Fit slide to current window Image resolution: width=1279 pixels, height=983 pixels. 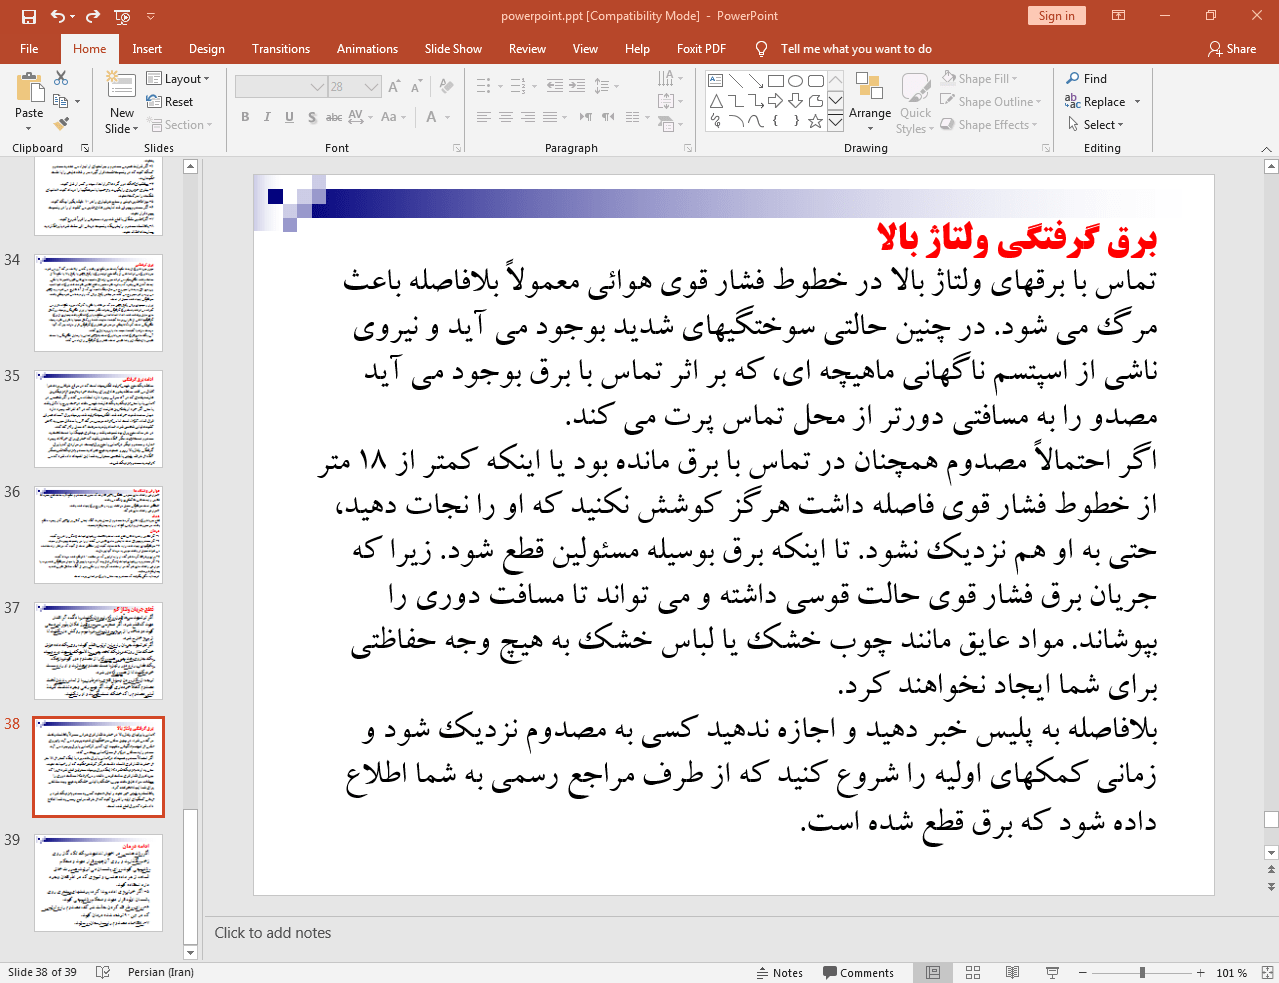[x=1267, y=972]
